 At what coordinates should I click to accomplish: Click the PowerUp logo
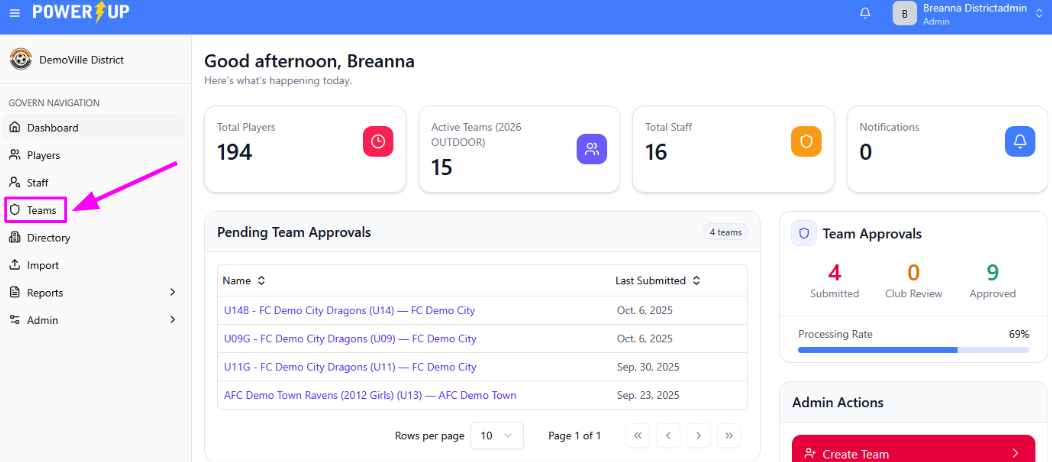pos(81,13)
